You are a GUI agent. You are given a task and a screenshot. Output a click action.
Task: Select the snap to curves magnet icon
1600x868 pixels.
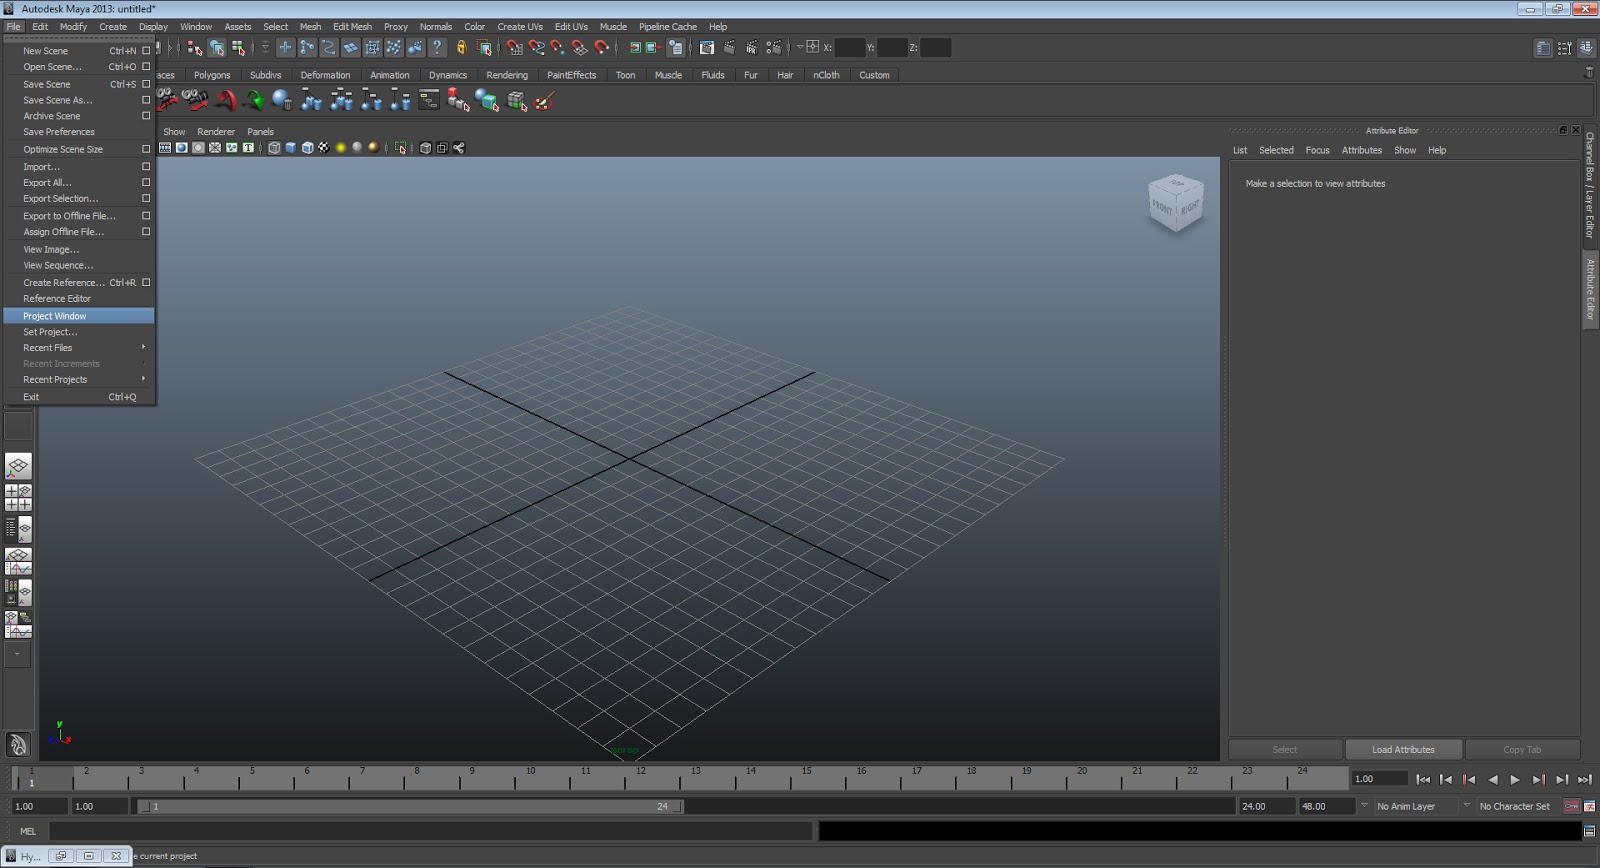(537, 47)
